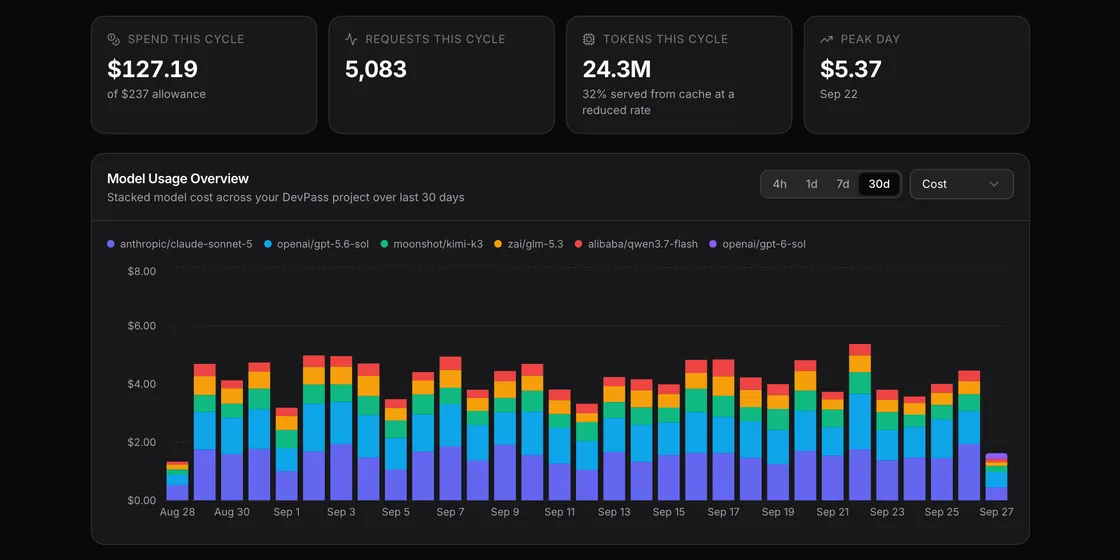Image resolution: width=1120 pixels, height=560 pixels.
Task: Toggle the openai/gpt-5.6-sol legend entry
Action: click(316, 244)
